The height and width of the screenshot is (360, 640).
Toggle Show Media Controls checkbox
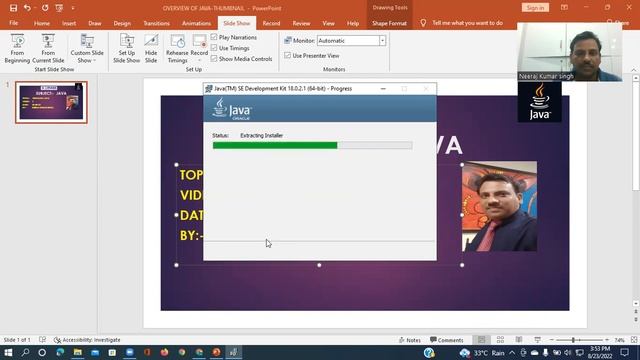coord(214,59)
